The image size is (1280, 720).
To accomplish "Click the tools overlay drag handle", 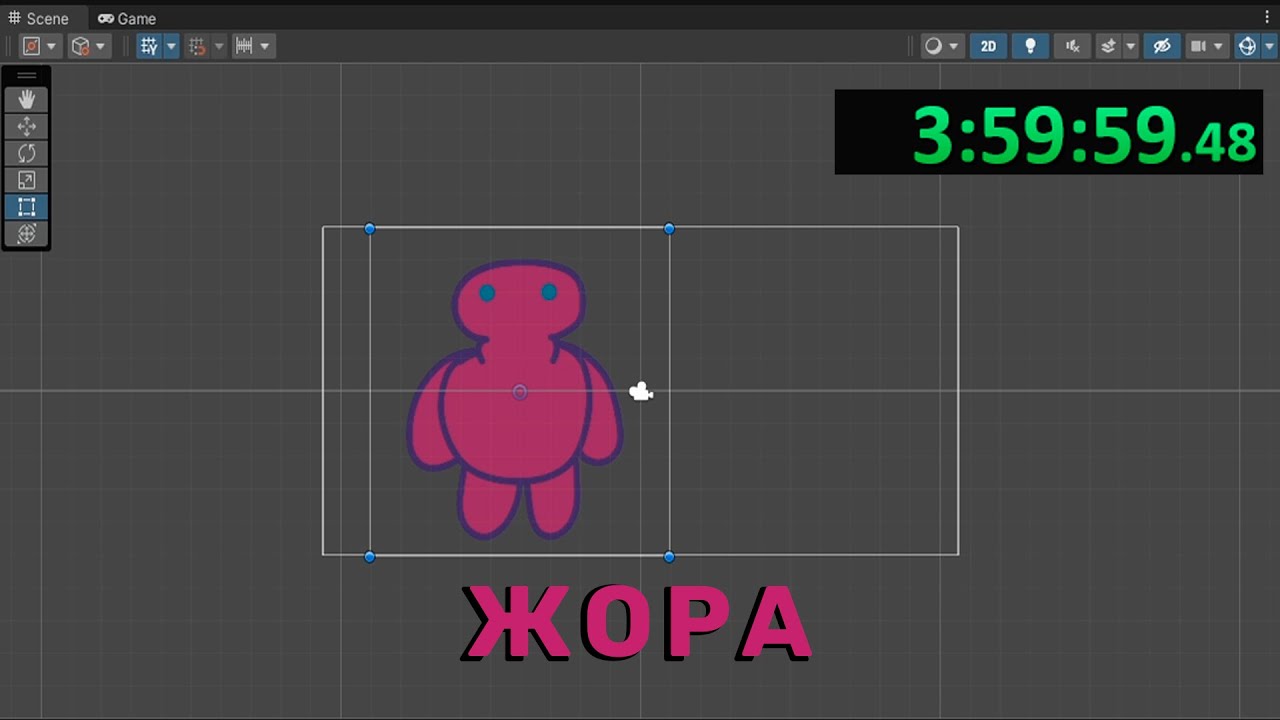I will point(27,76).
